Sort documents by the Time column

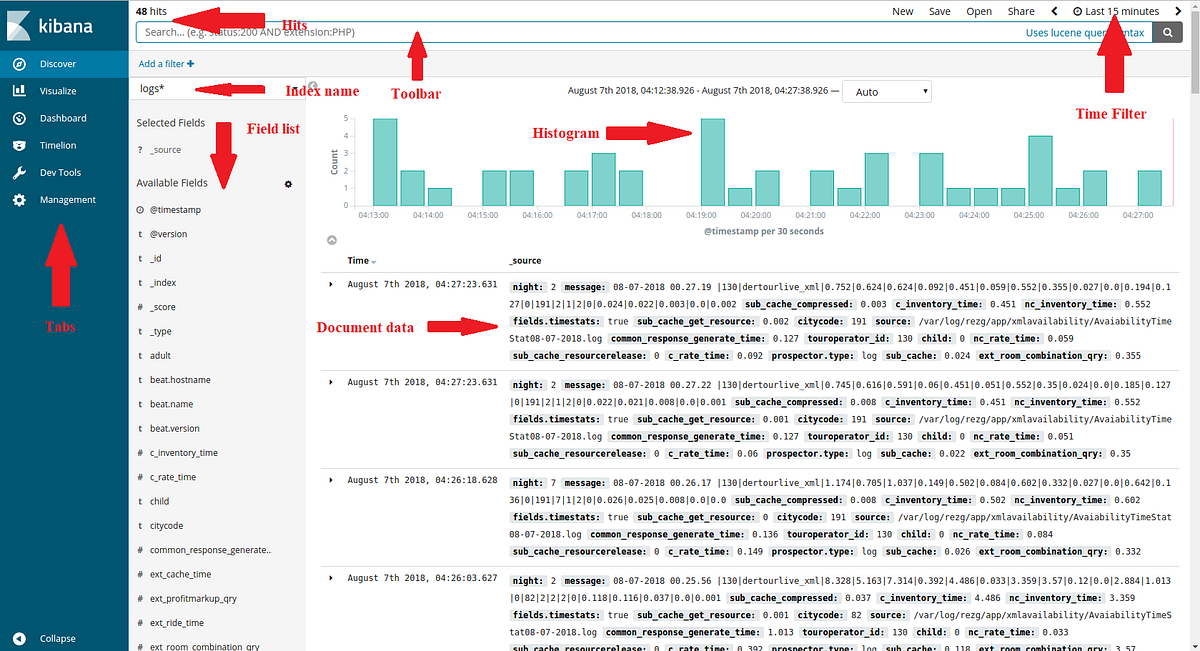pos(360,260)
